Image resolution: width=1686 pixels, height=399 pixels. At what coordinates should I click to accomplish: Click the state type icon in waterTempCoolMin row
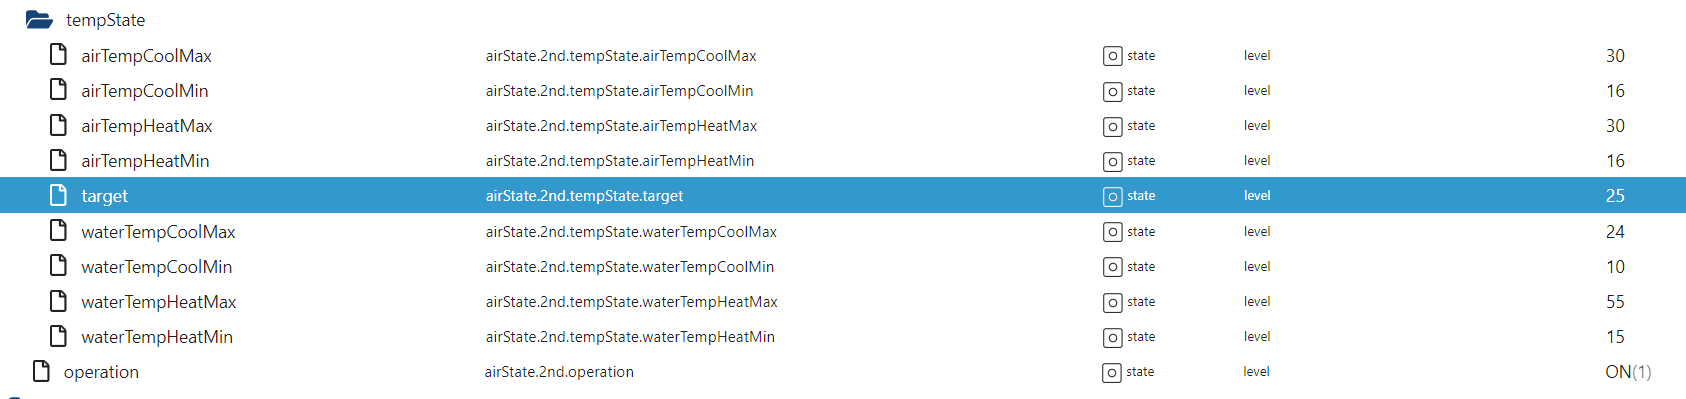pos(1112,267)
